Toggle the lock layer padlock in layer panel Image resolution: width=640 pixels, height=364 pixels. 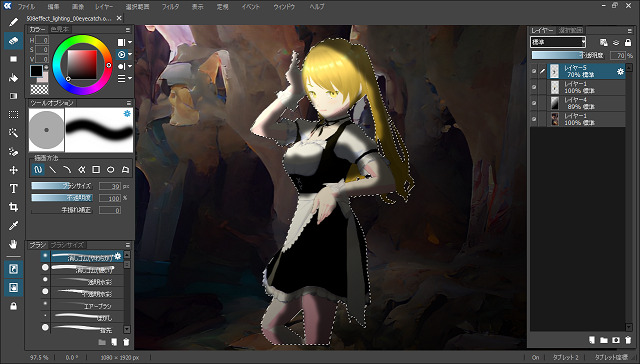628,42
